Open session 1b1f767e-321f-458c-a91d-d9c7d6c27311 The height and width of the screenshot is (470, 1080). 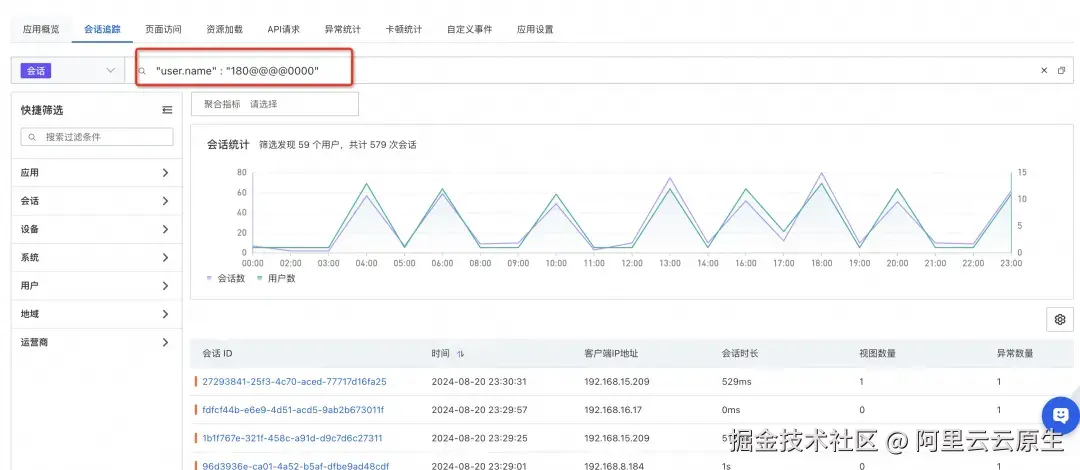click(292, 438)
